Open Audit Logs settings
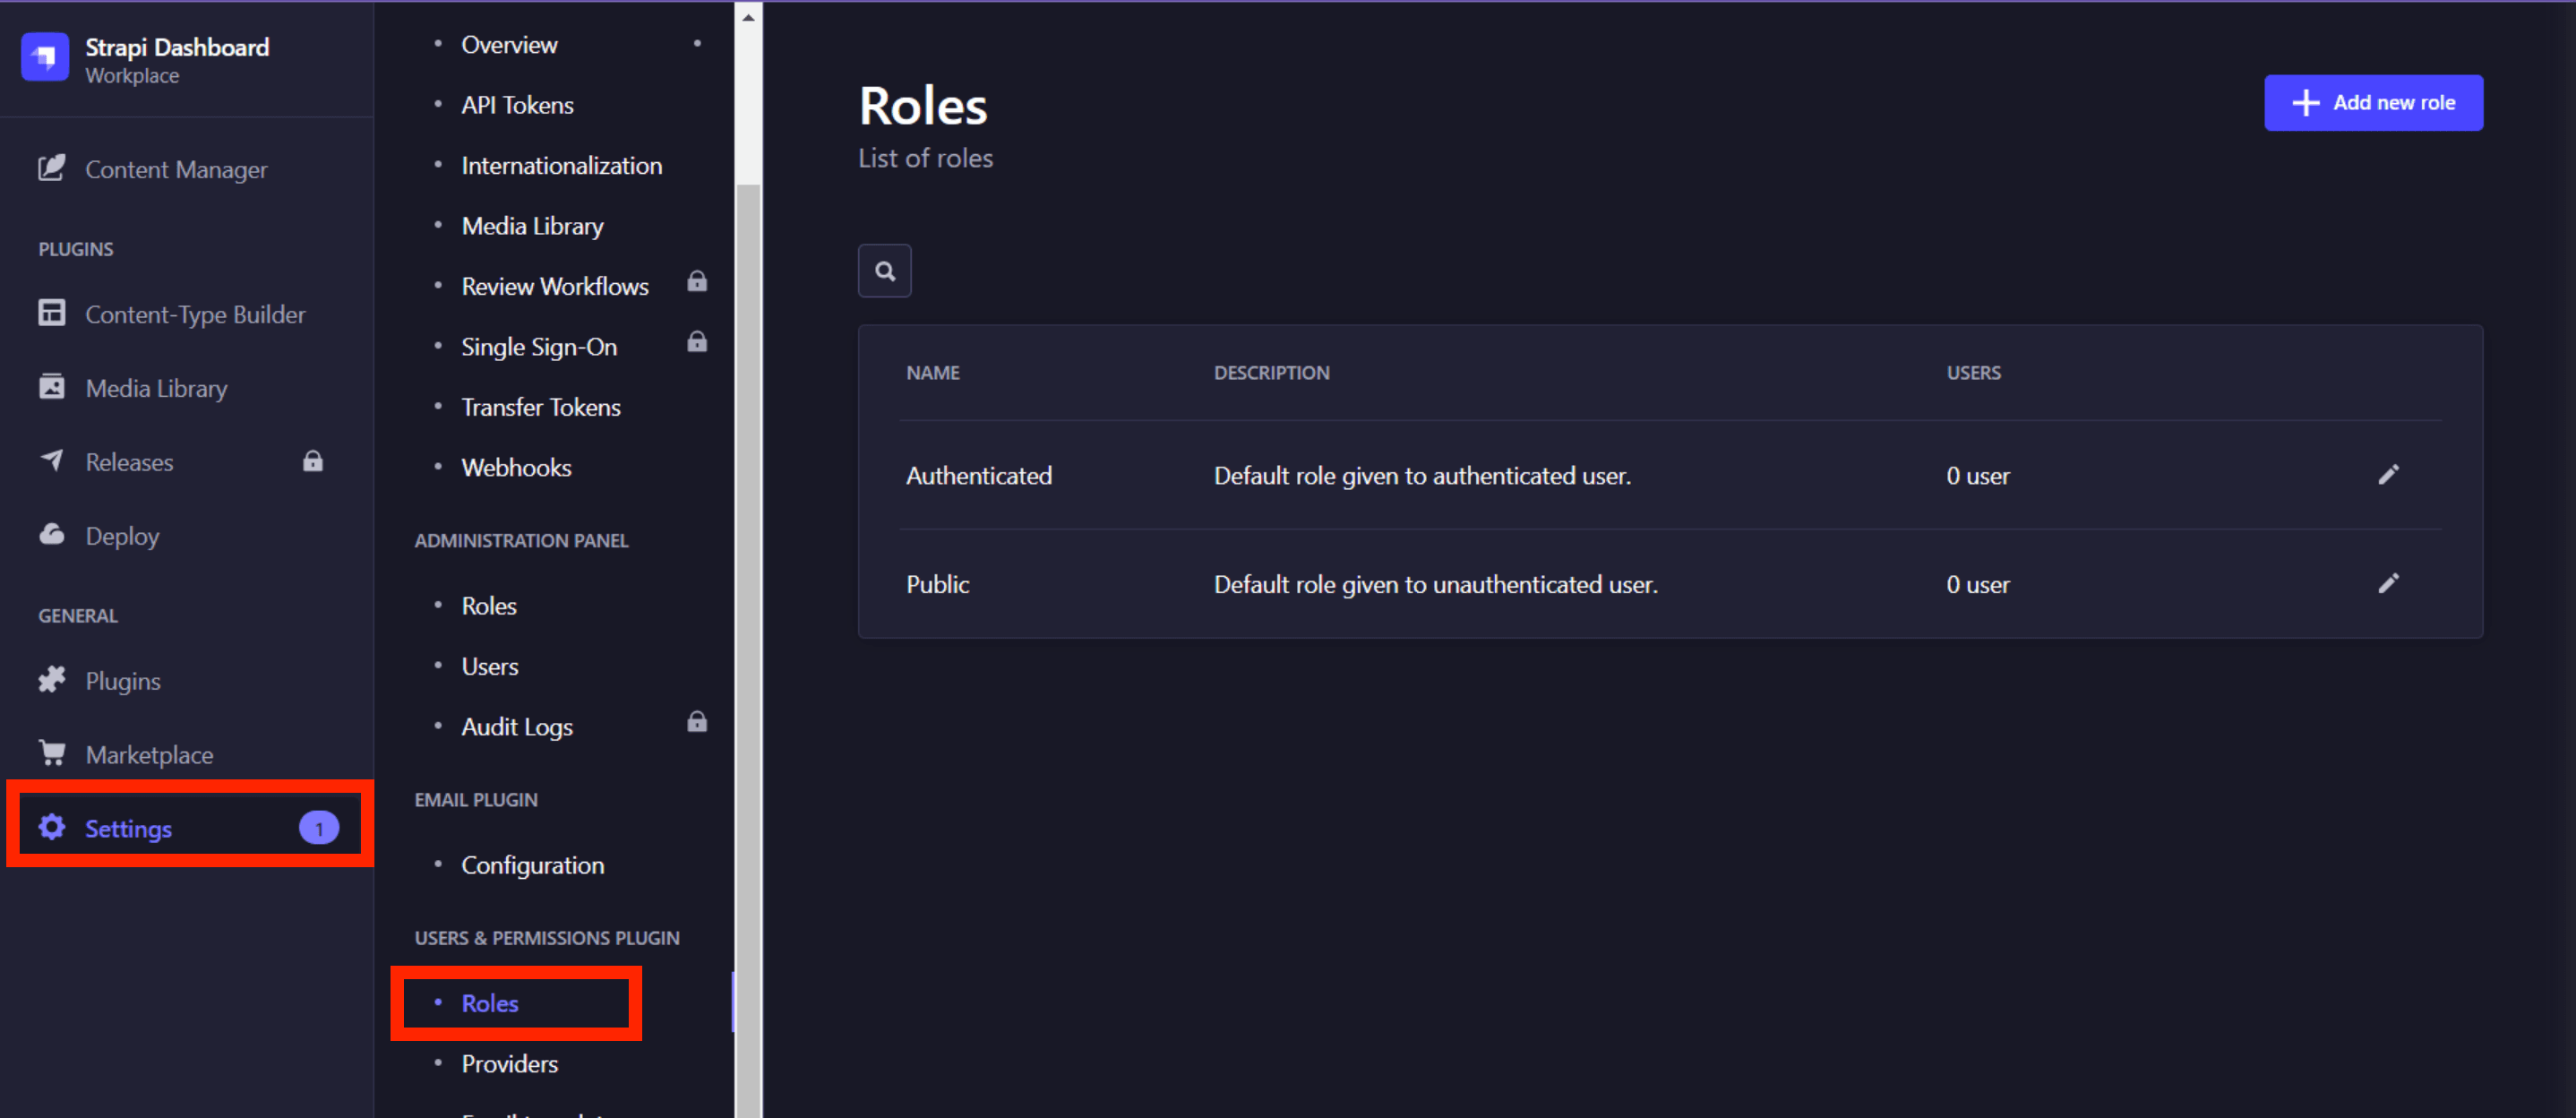 (x=517, y=727)
